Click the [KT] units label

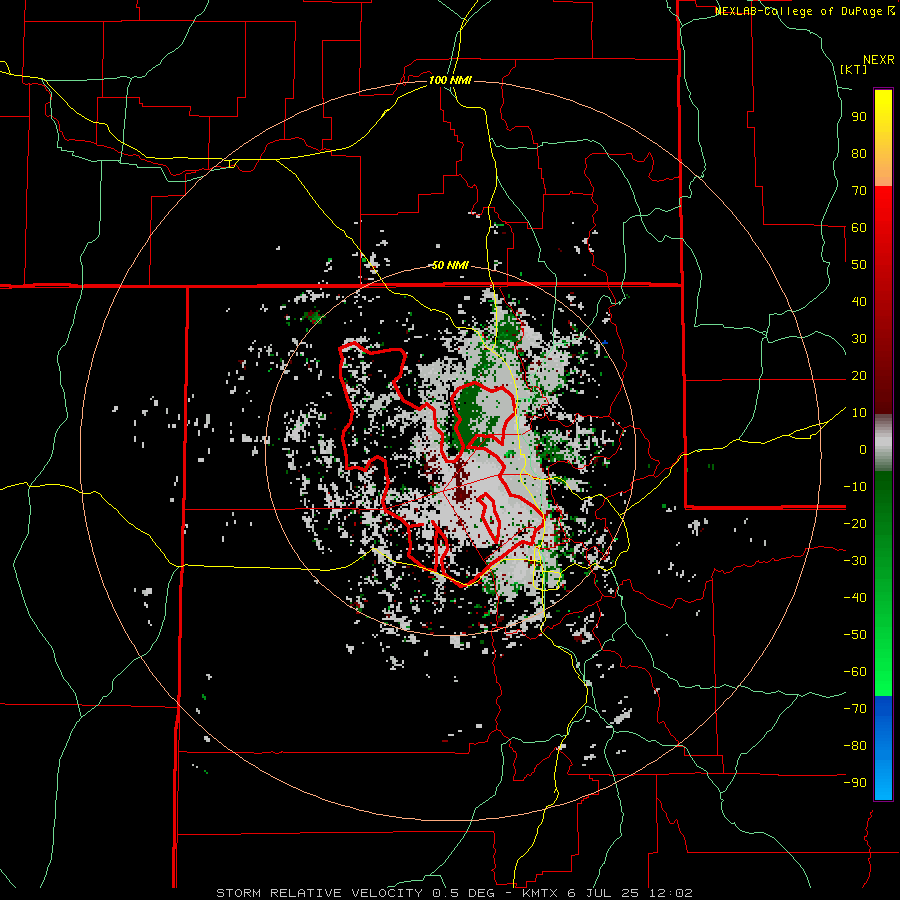click(853, 69)
